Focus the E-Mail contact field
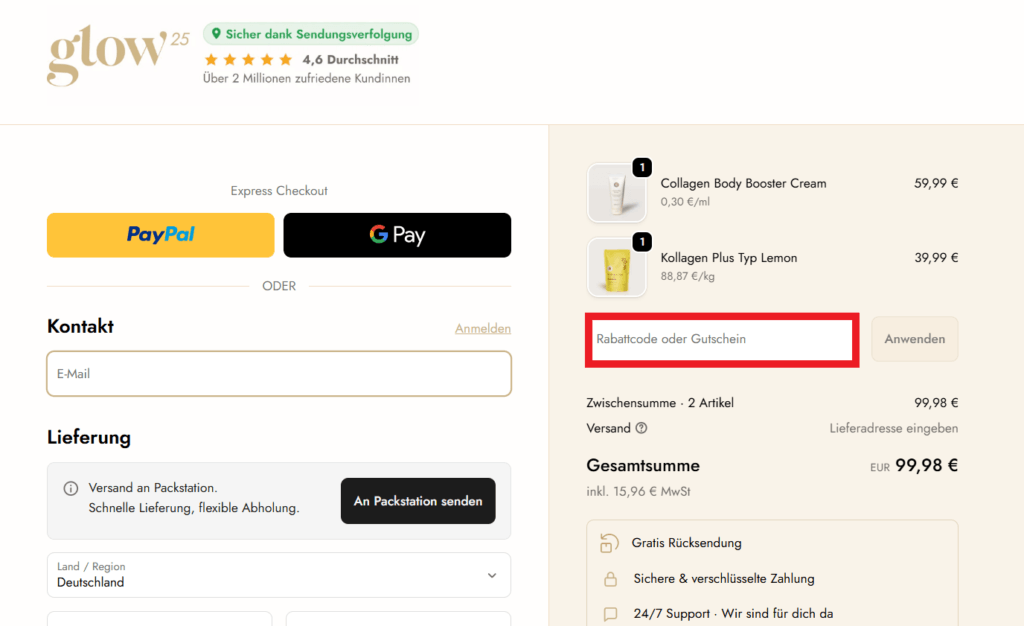1024x626 pixels. [279, 374]
